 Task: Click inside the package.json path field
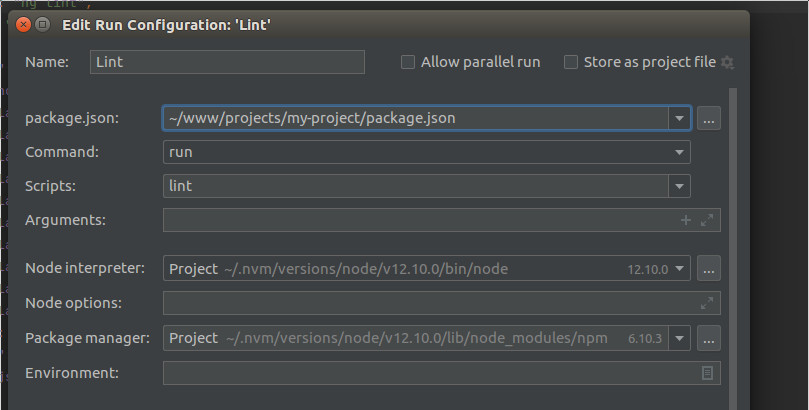click(416, 119)
